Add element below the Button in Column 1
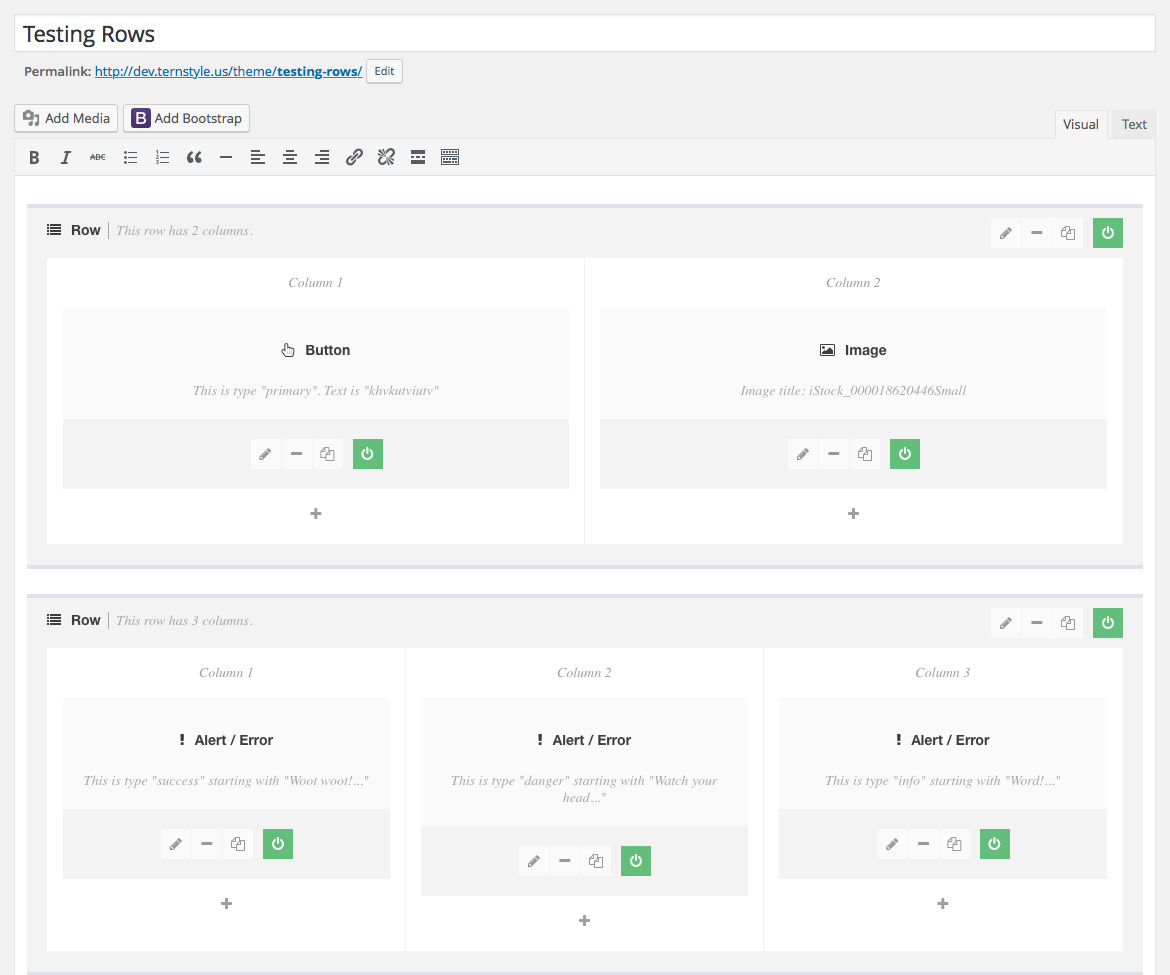The image size is (1170, 975). (x=316, y=513)
